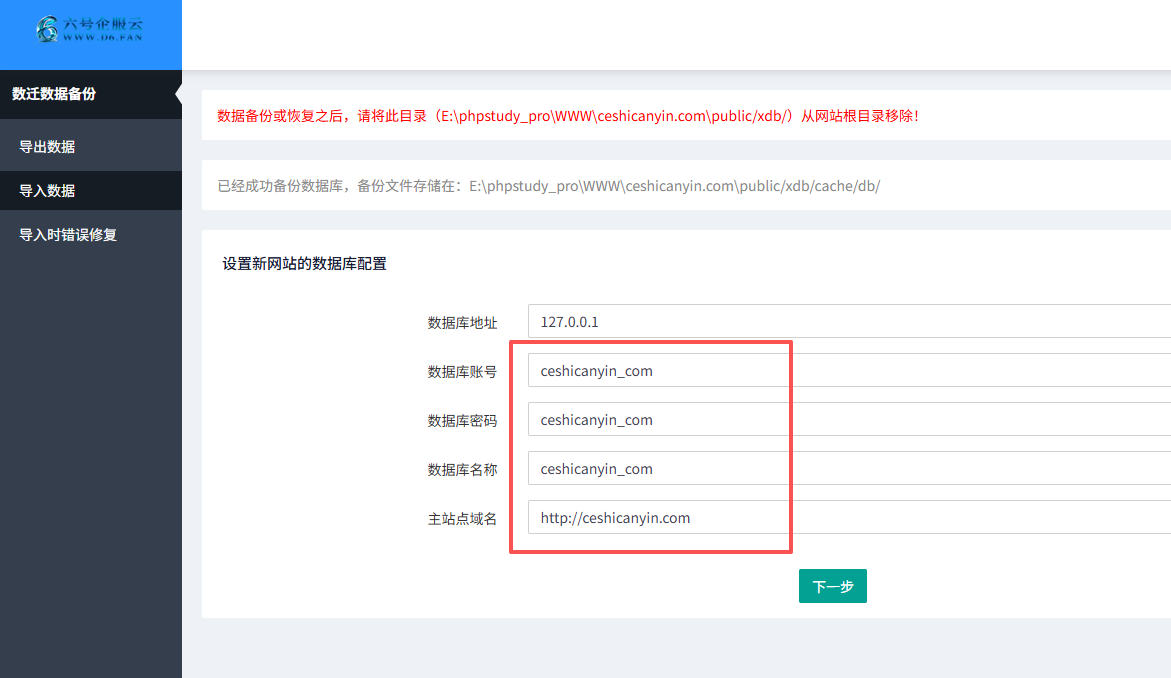Click the 六号企服云 WWW.D6.FAN logo text

coord(102,29)
